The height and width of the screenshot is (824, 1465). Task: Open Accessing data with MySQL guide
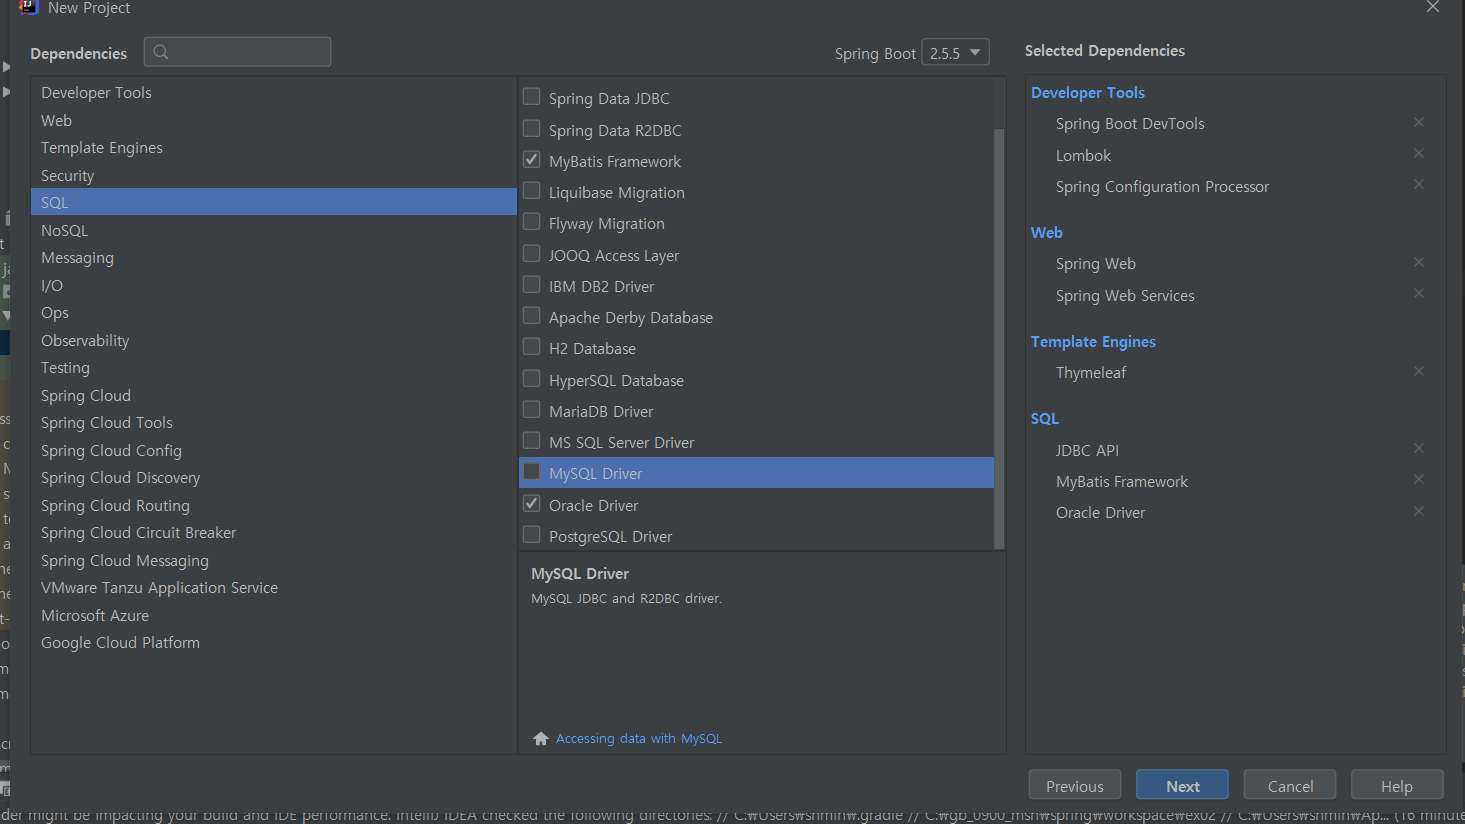638,738
